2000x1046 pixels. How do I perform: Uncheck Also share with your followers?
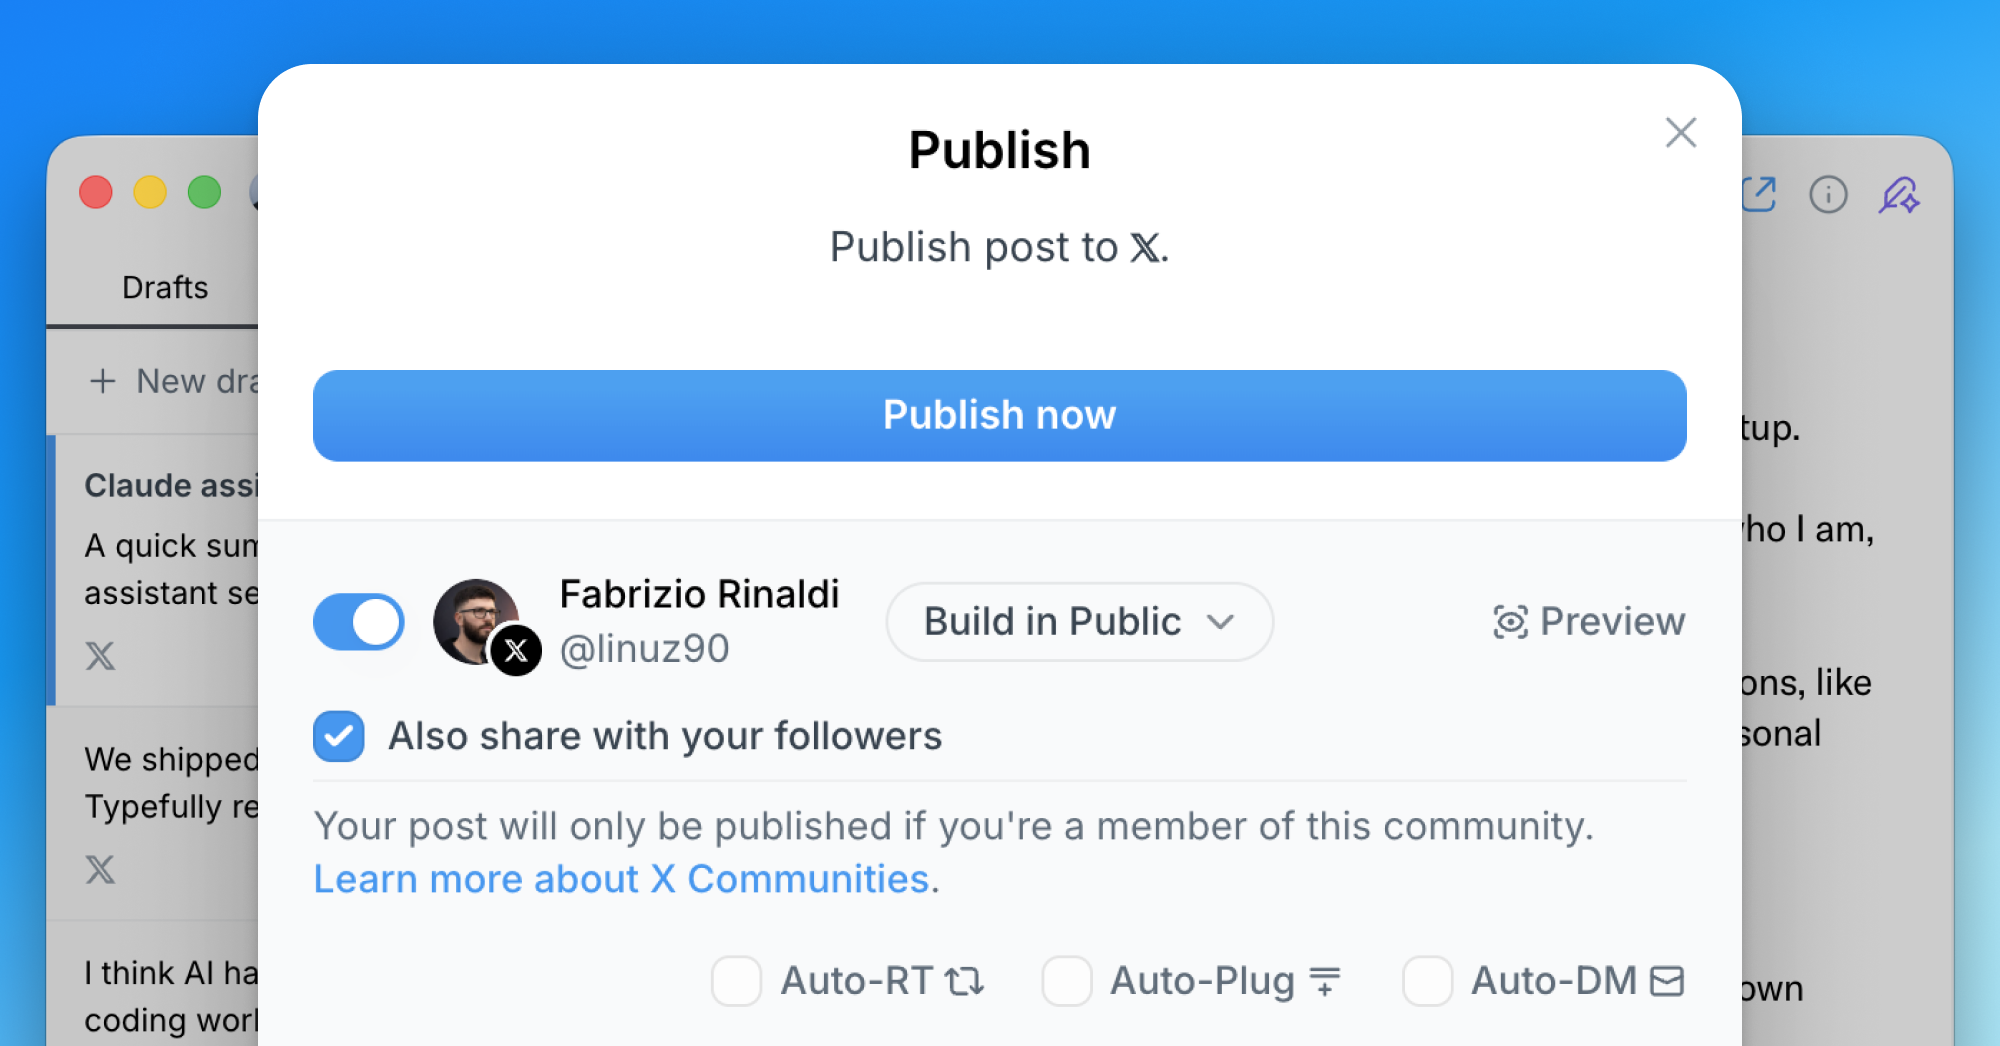[339, 737]
